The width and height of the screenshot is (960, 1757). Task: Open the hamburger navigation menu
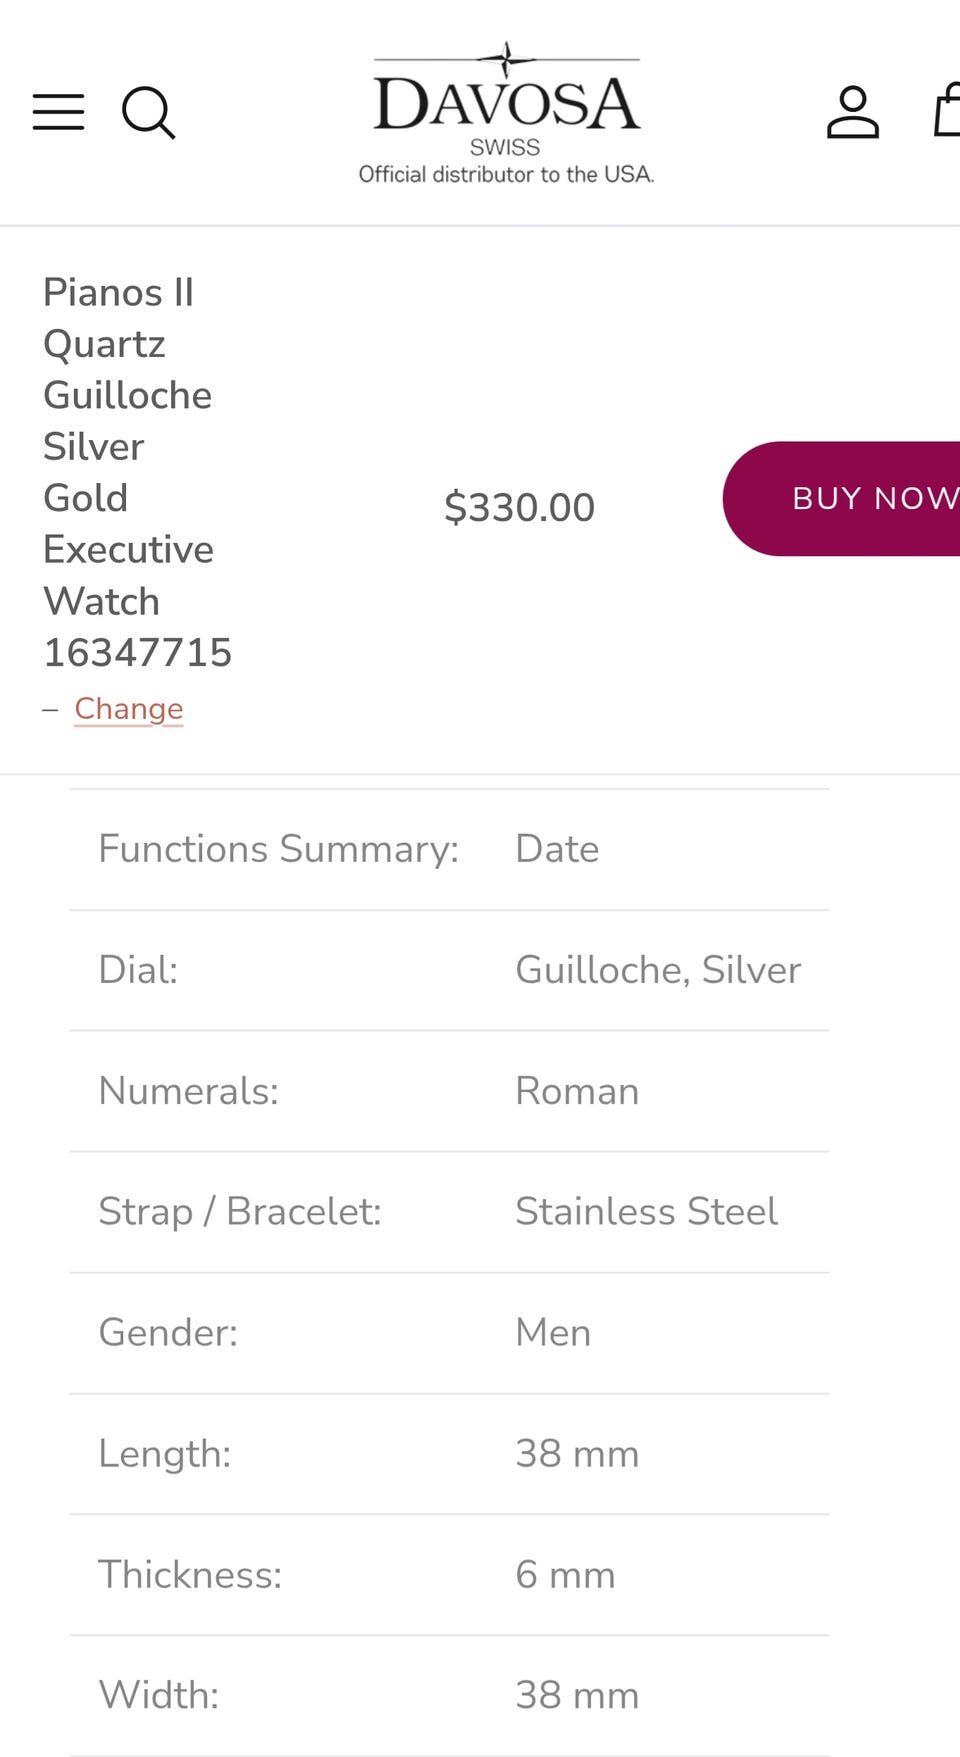click(x=58, y=112)
